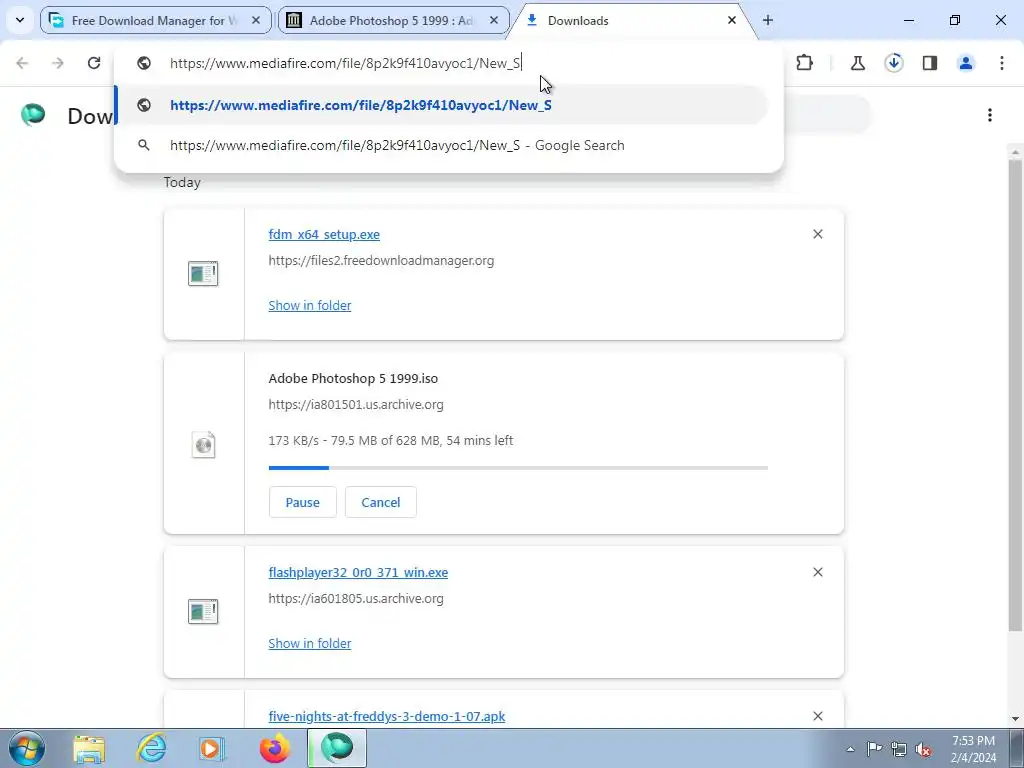The width and height of the screenshot is (1024, 768).
Task: Click the scrollbar down arrow
Action: click(1015, 719)
